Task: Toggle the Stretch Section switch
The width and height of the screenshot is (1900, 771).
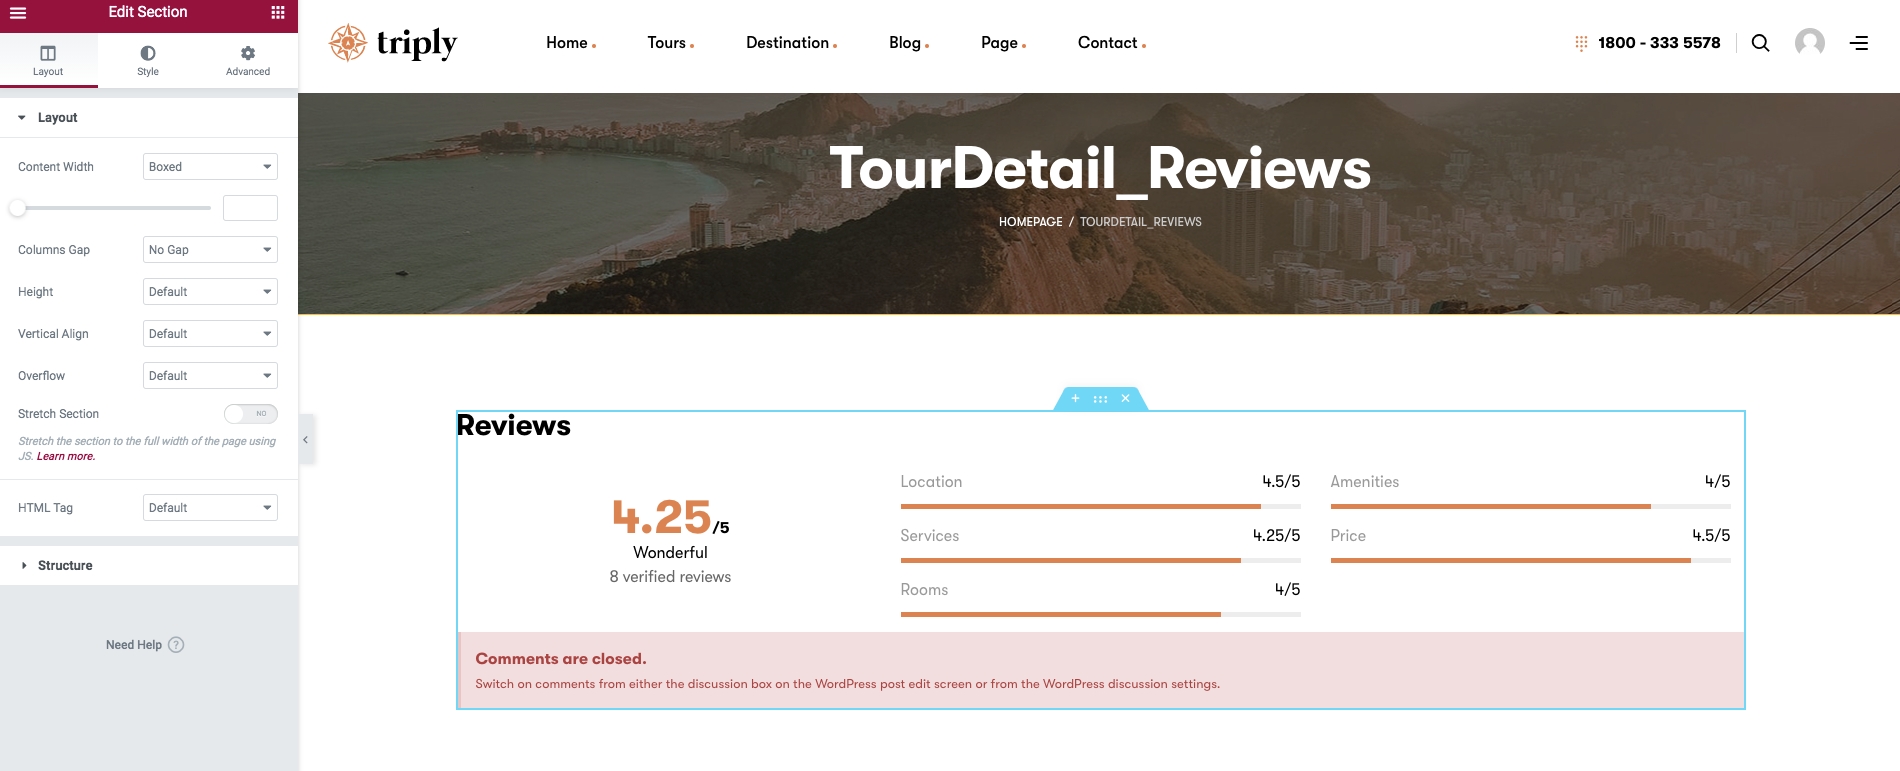Action: (x=250, y=414)
